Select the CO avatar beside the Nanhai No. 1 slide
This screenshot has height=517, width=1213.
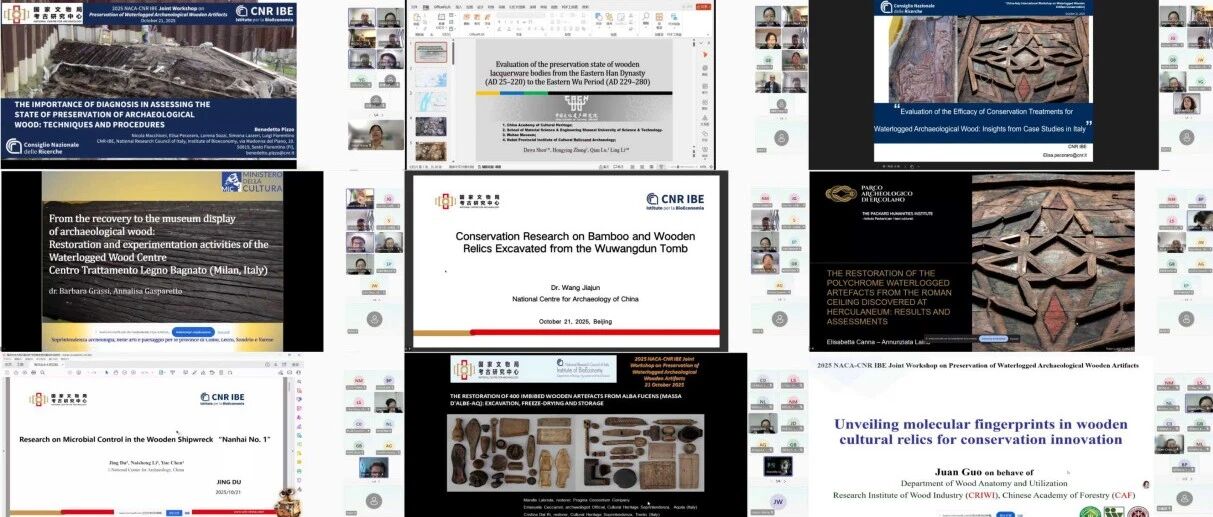(358, 424)
